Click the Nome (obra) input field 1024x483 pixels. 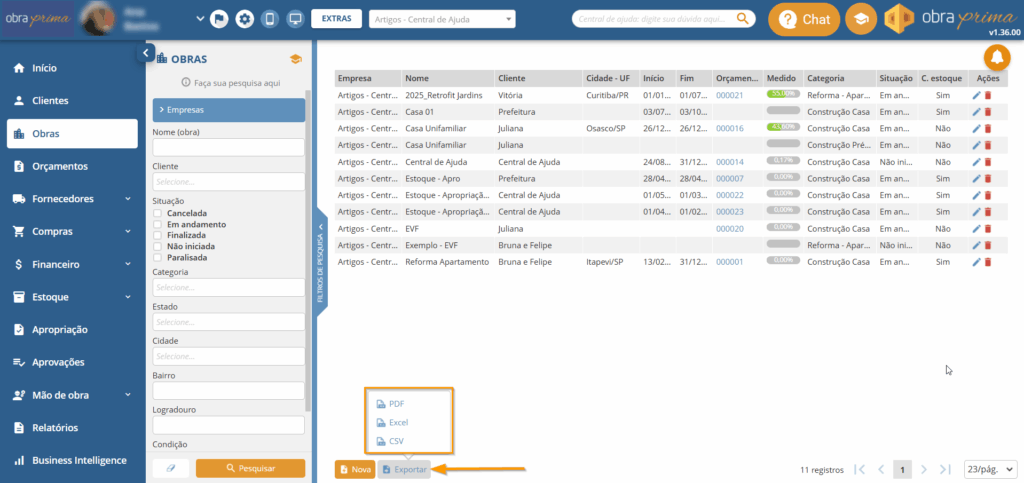tap(229, 147)
